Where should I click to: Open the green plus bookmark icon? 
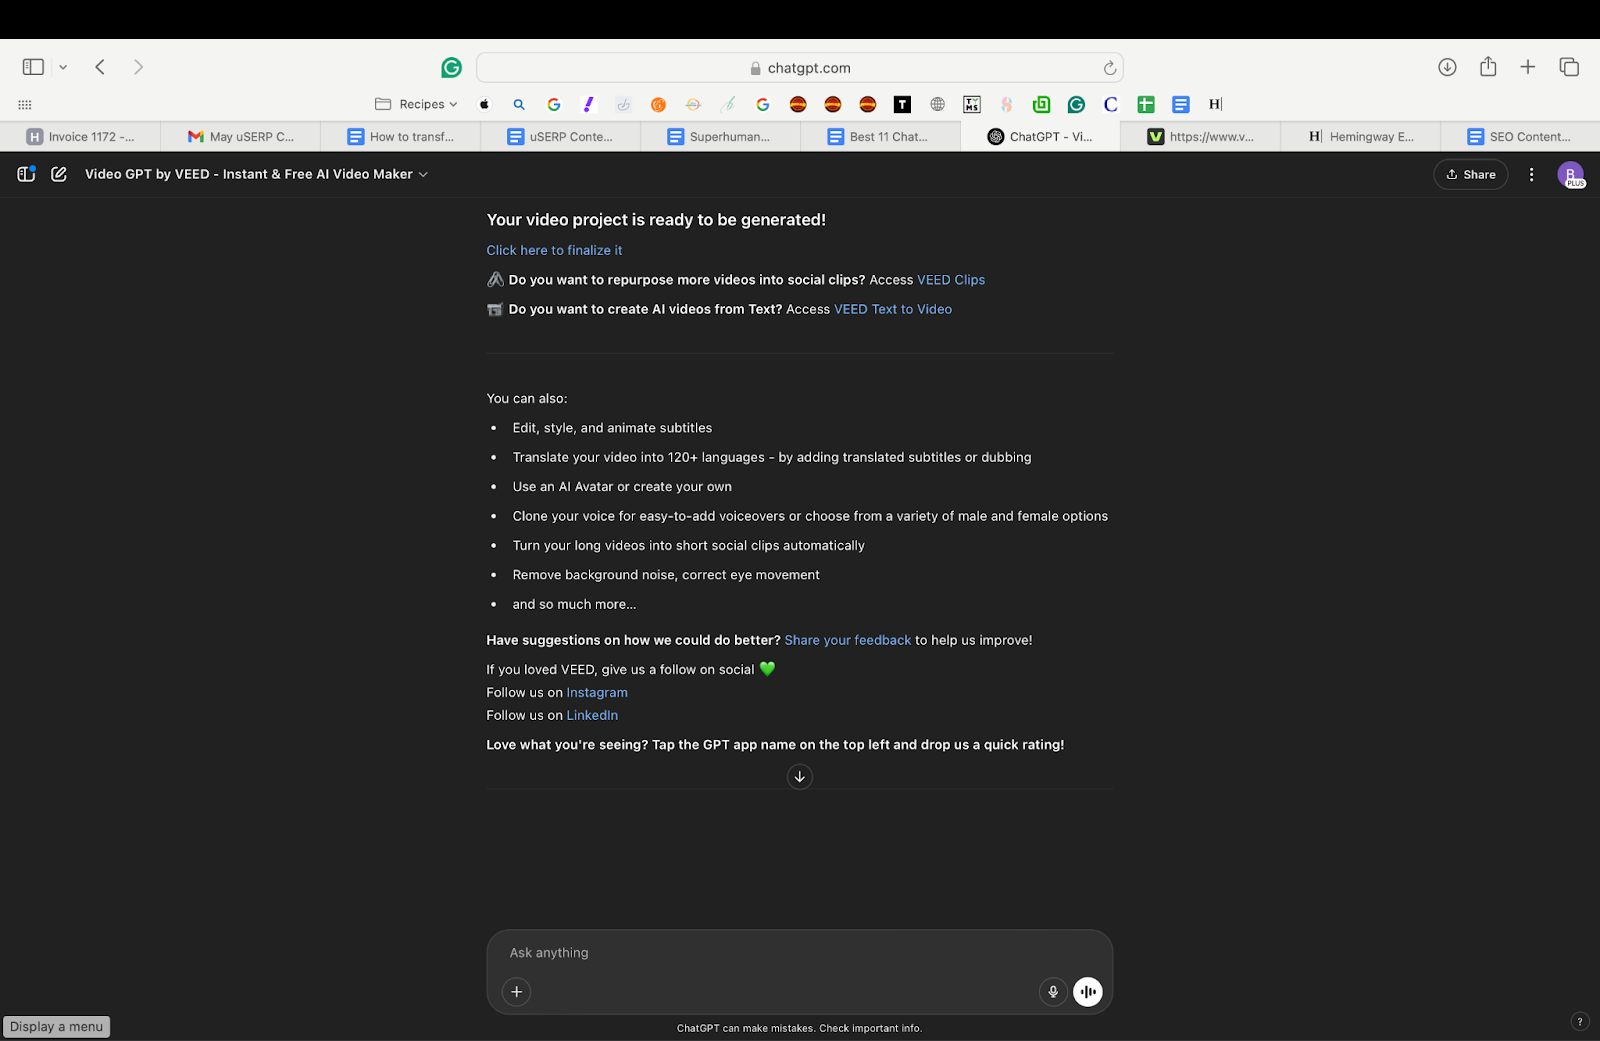click(1146, 104)
